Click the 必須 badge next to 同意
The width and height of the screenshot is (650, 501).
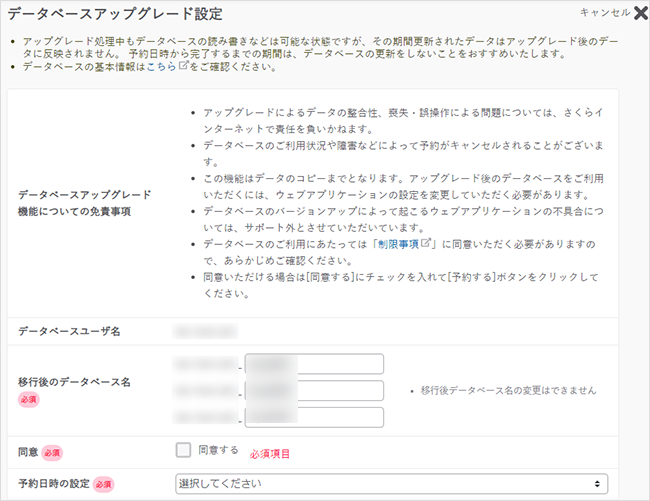pos(52,453)
